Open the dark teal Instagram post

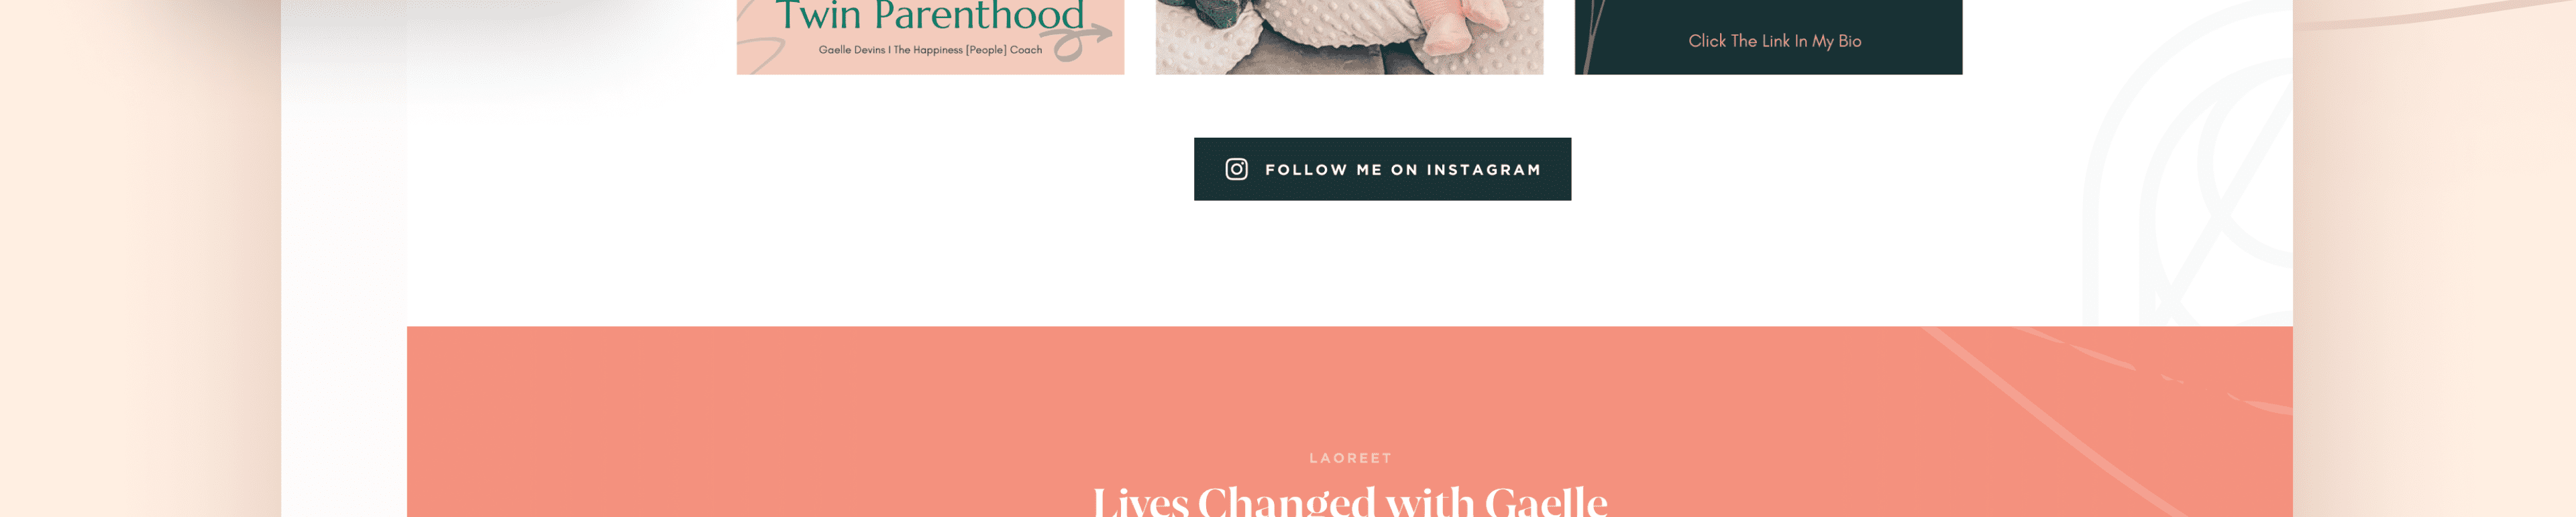(1768, 37)
